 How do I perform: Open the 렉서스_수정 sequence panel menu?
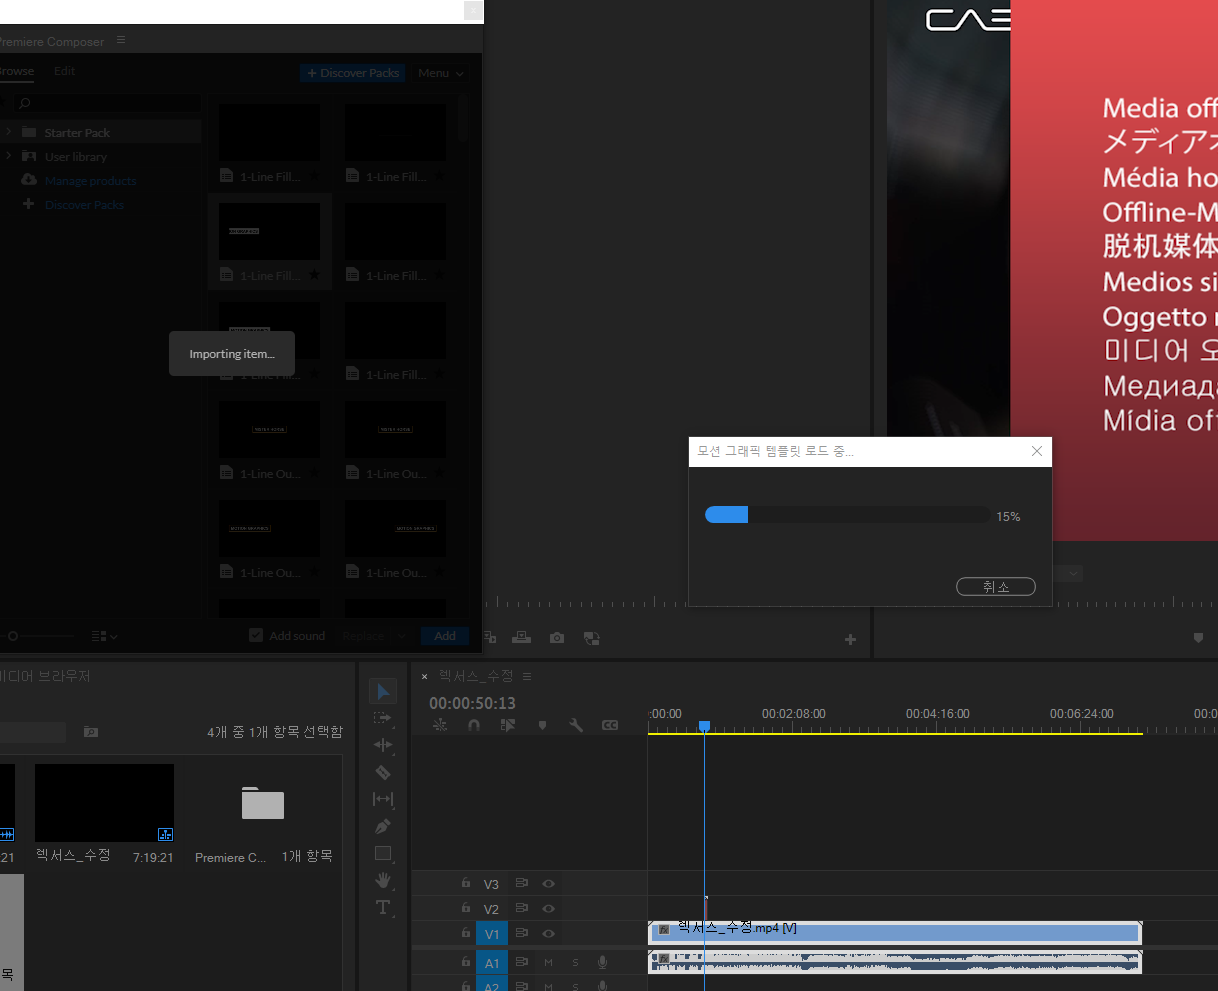[x=527, y=676]
